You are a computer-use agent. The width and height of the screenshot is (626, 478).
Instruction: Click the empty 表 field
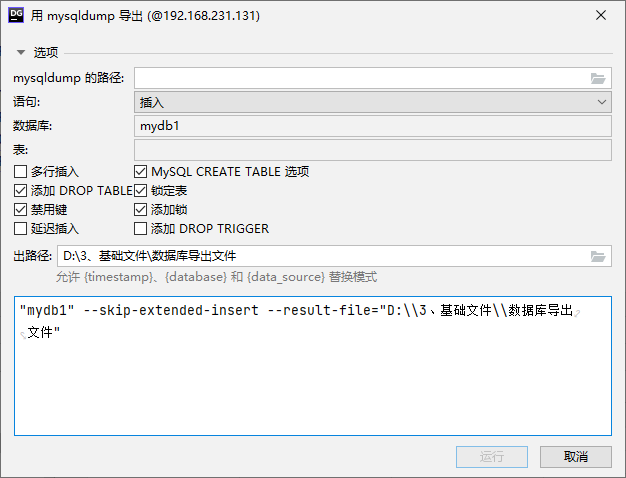click(x=372, y=150)
